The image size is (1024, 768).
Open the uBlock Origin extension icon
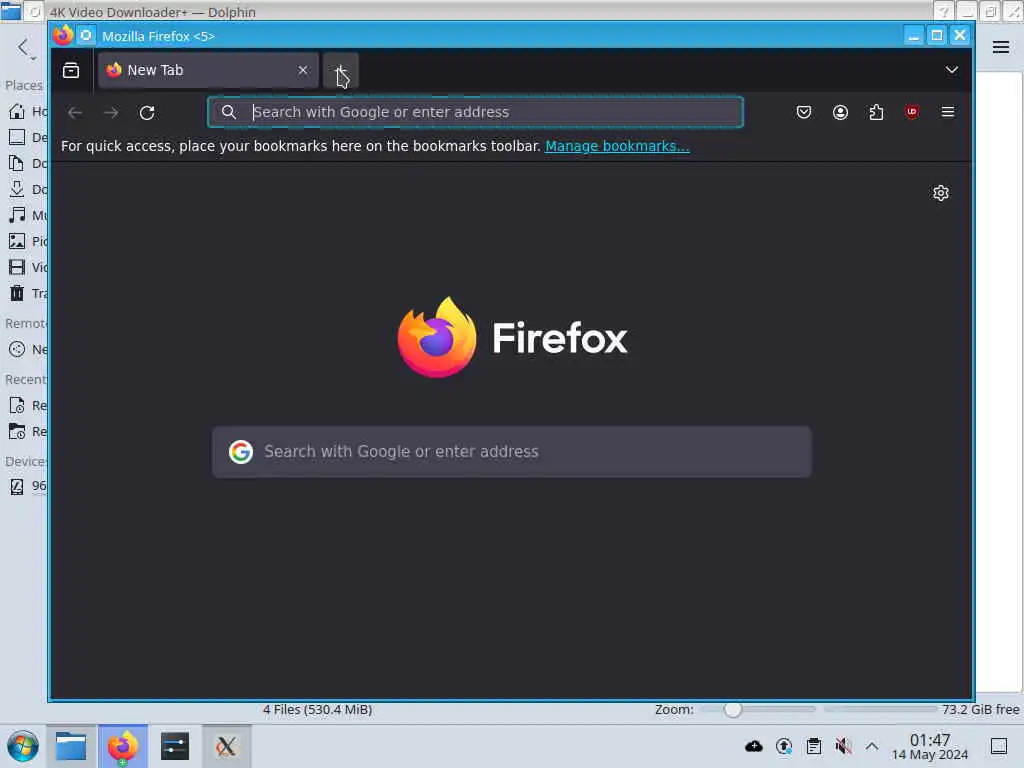click(x=912, y=112)
